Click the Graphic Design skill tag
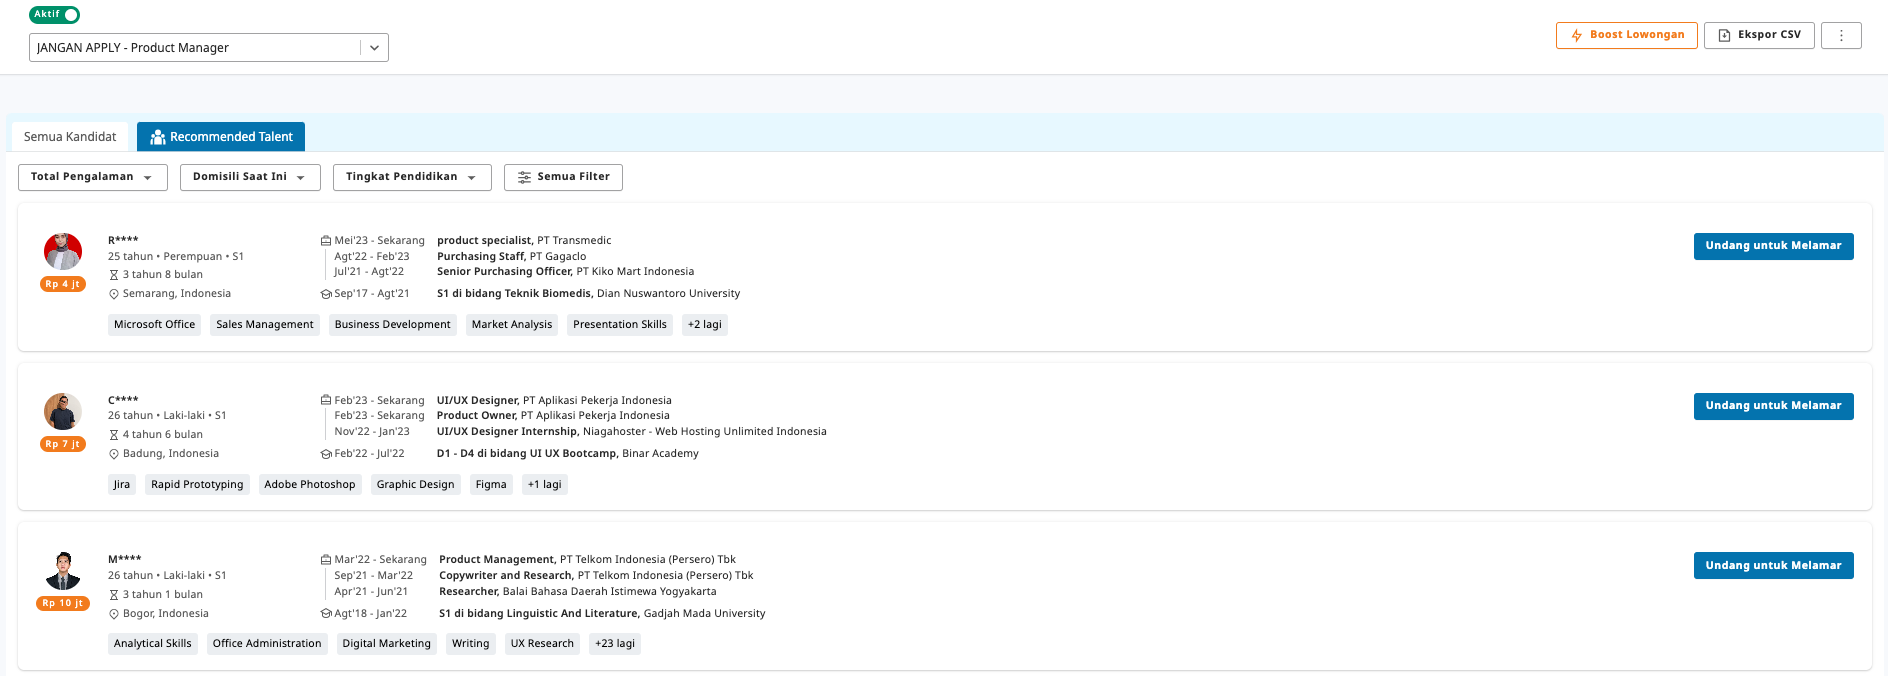 click(x=415, y=485)
